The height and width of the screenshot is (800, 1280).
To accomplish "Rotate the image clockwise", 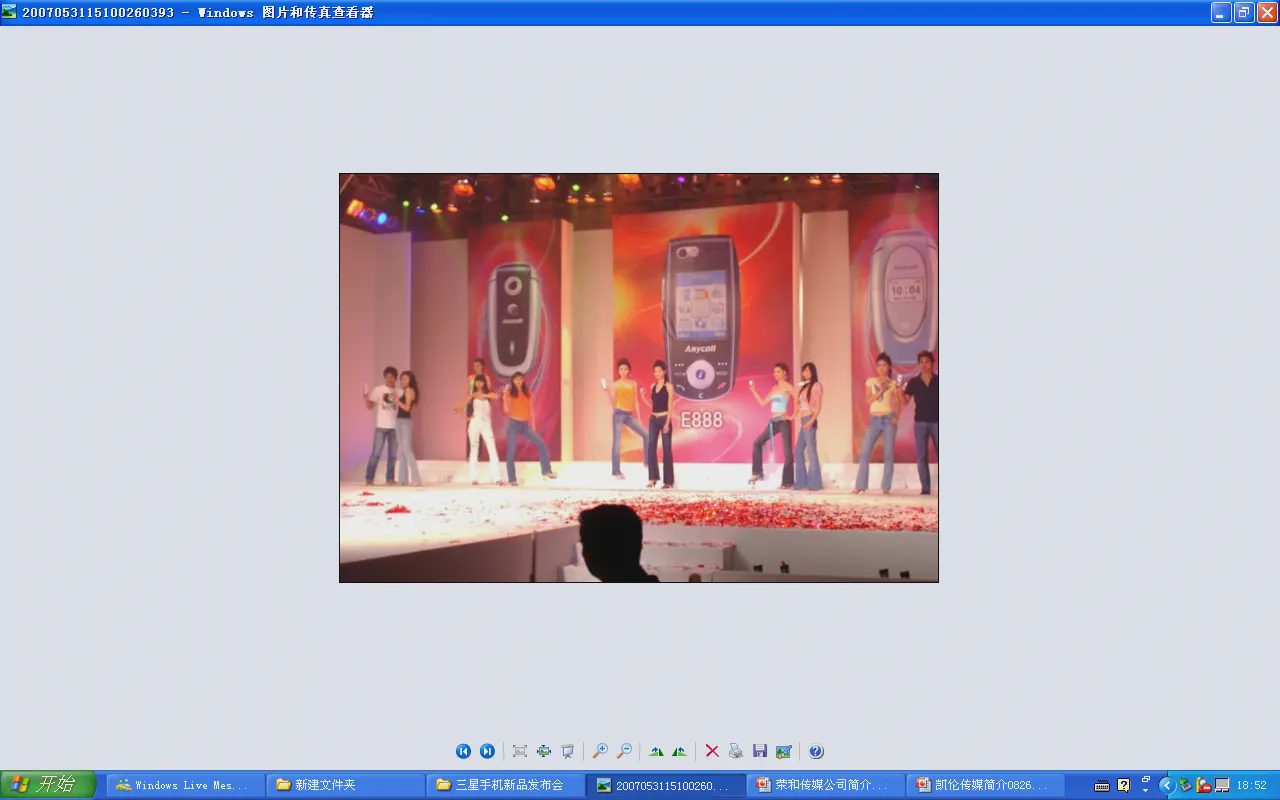I will pos(656,751).
